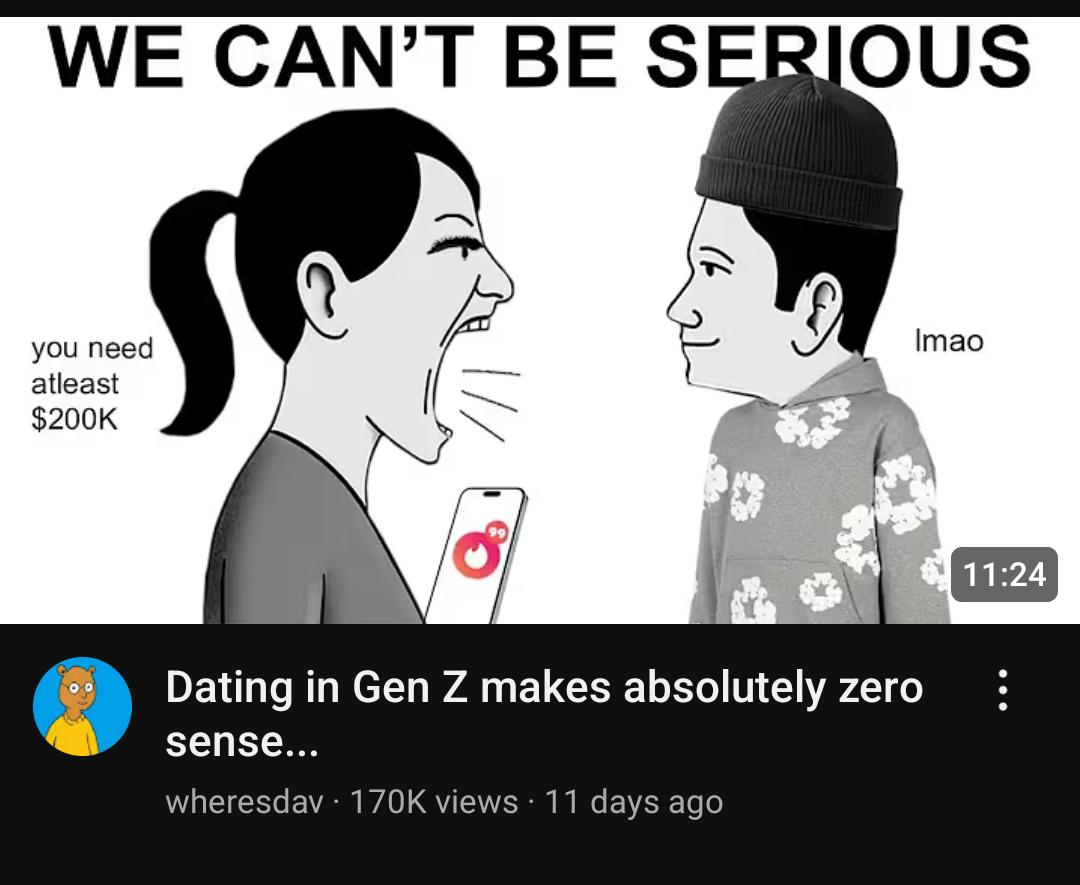The height and width of the screenshot is (885, 1080).
Task: Click the word 'sense...' in title
Action: click(242, 741)
